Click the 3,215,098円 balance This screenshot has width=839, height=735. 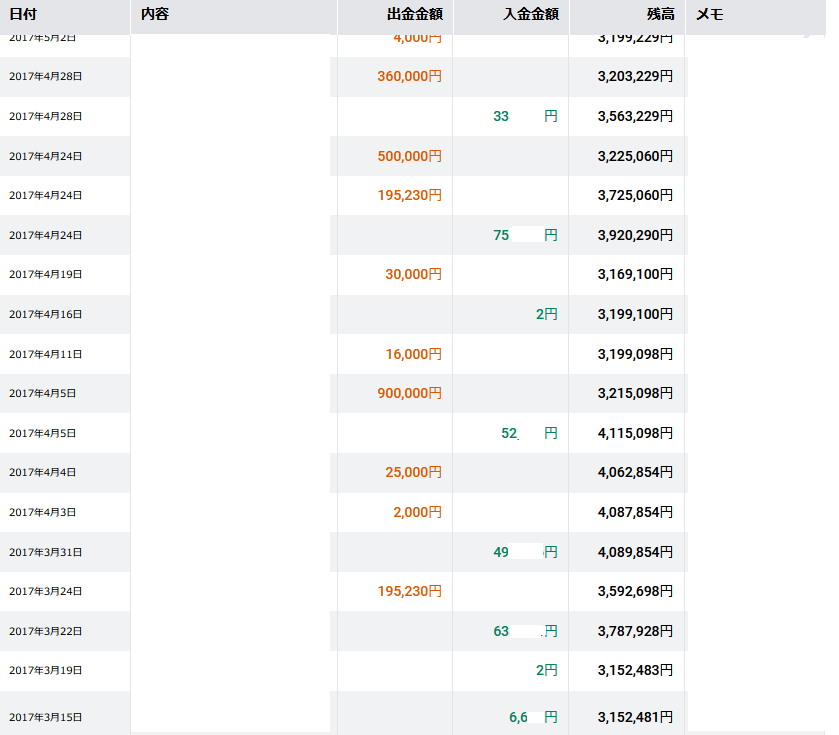click(635, 393)
